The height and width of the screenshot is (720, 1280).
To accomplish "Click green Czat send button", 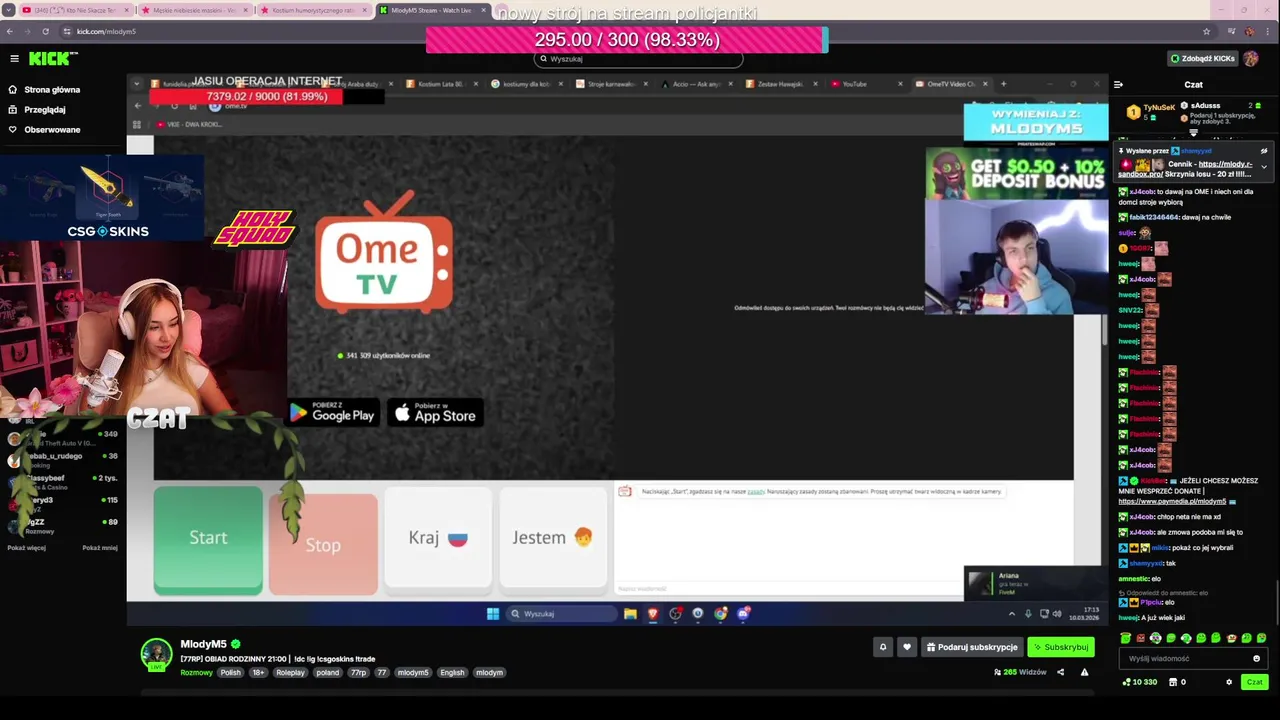I will click(x=1254, y=682).
